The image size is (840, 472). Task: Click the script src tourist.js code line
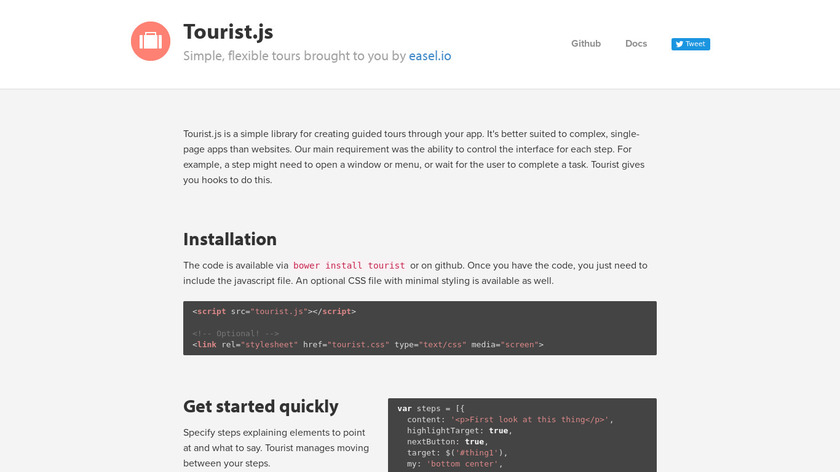(x=274, y=311)
